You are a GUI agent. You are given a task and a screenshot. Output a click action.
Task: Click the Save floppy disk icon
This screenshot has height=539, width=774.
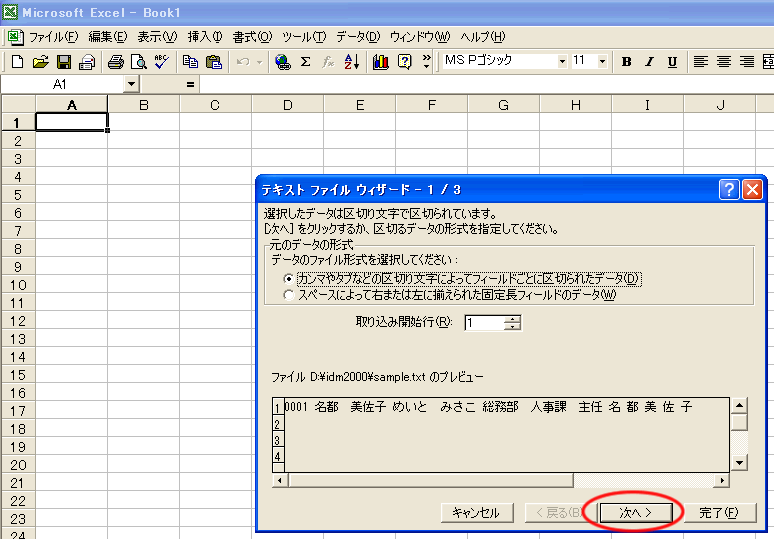pos(64,62)
